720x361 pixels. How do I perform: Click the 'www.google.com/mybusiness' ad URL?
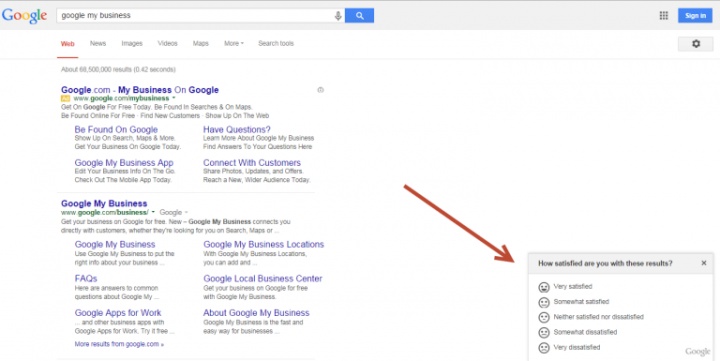click(121, 98)
